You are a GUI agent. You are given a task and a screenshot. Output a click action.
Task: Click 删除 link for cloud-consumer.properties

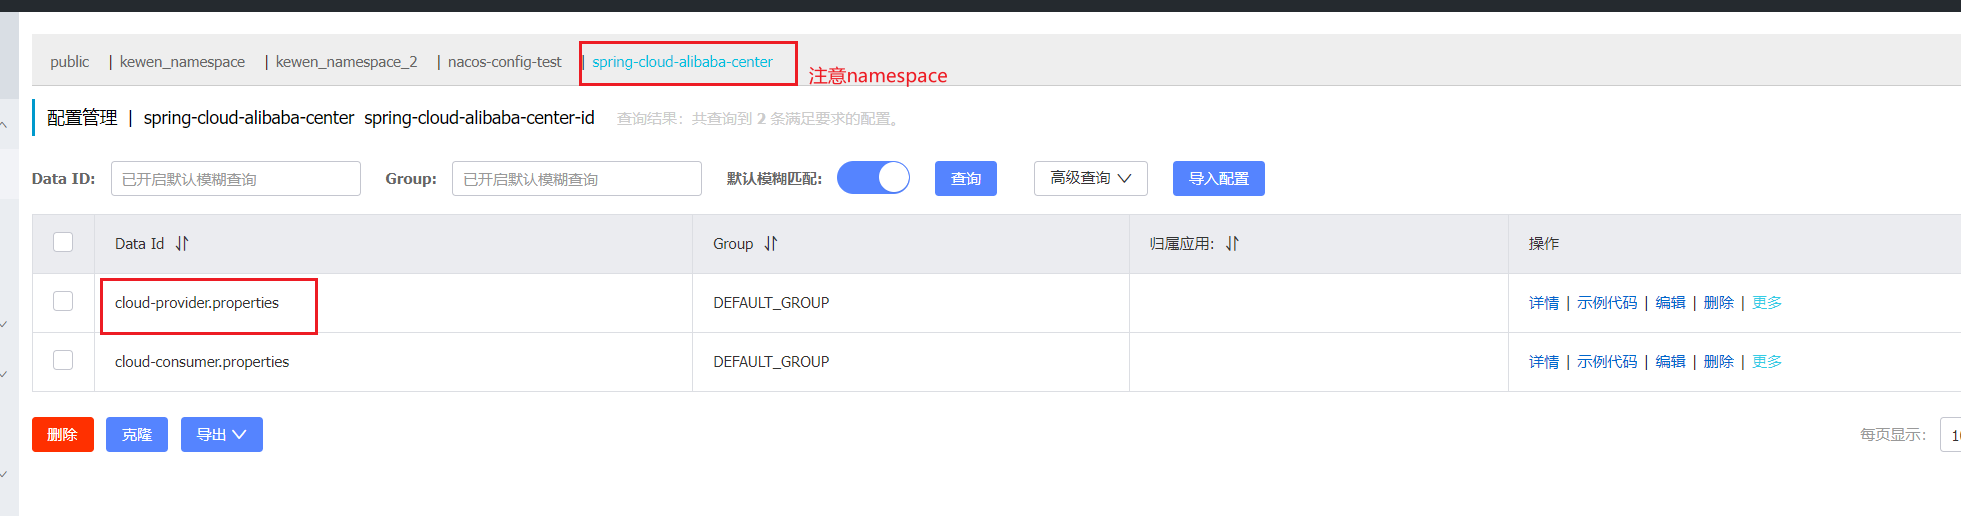pyautogui.click(x=1719, y=361)
